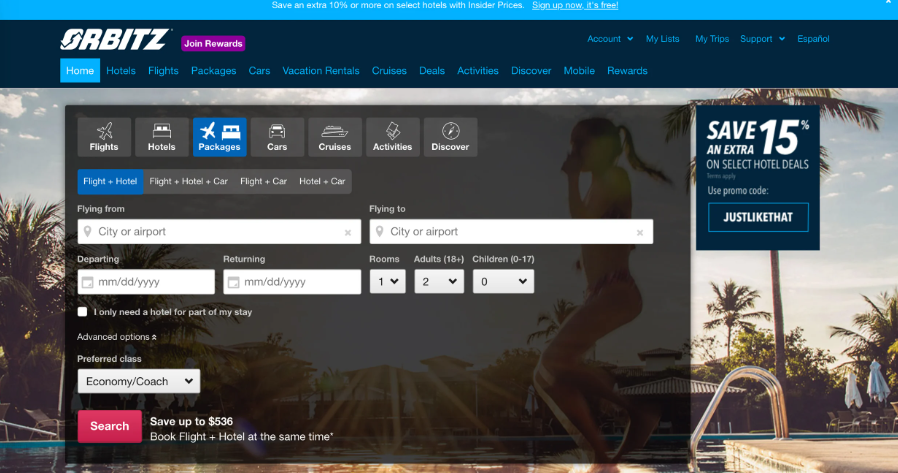This screenshot has height=473, width=898.
Task: Expand the Adults (18+) dropdown
Action: (x=439, y=282)
